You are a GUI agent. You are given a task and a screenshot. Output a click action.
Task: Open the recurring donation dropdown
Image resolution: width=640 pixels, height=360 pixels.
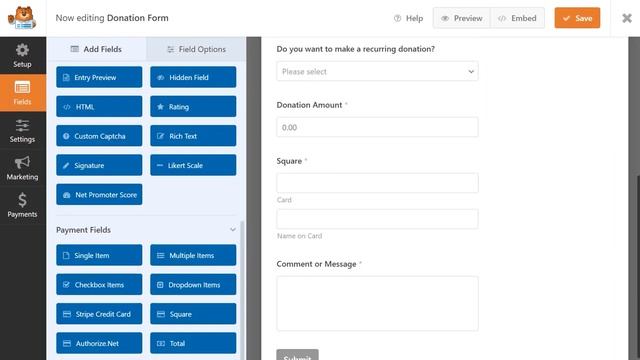pos(377,71)
